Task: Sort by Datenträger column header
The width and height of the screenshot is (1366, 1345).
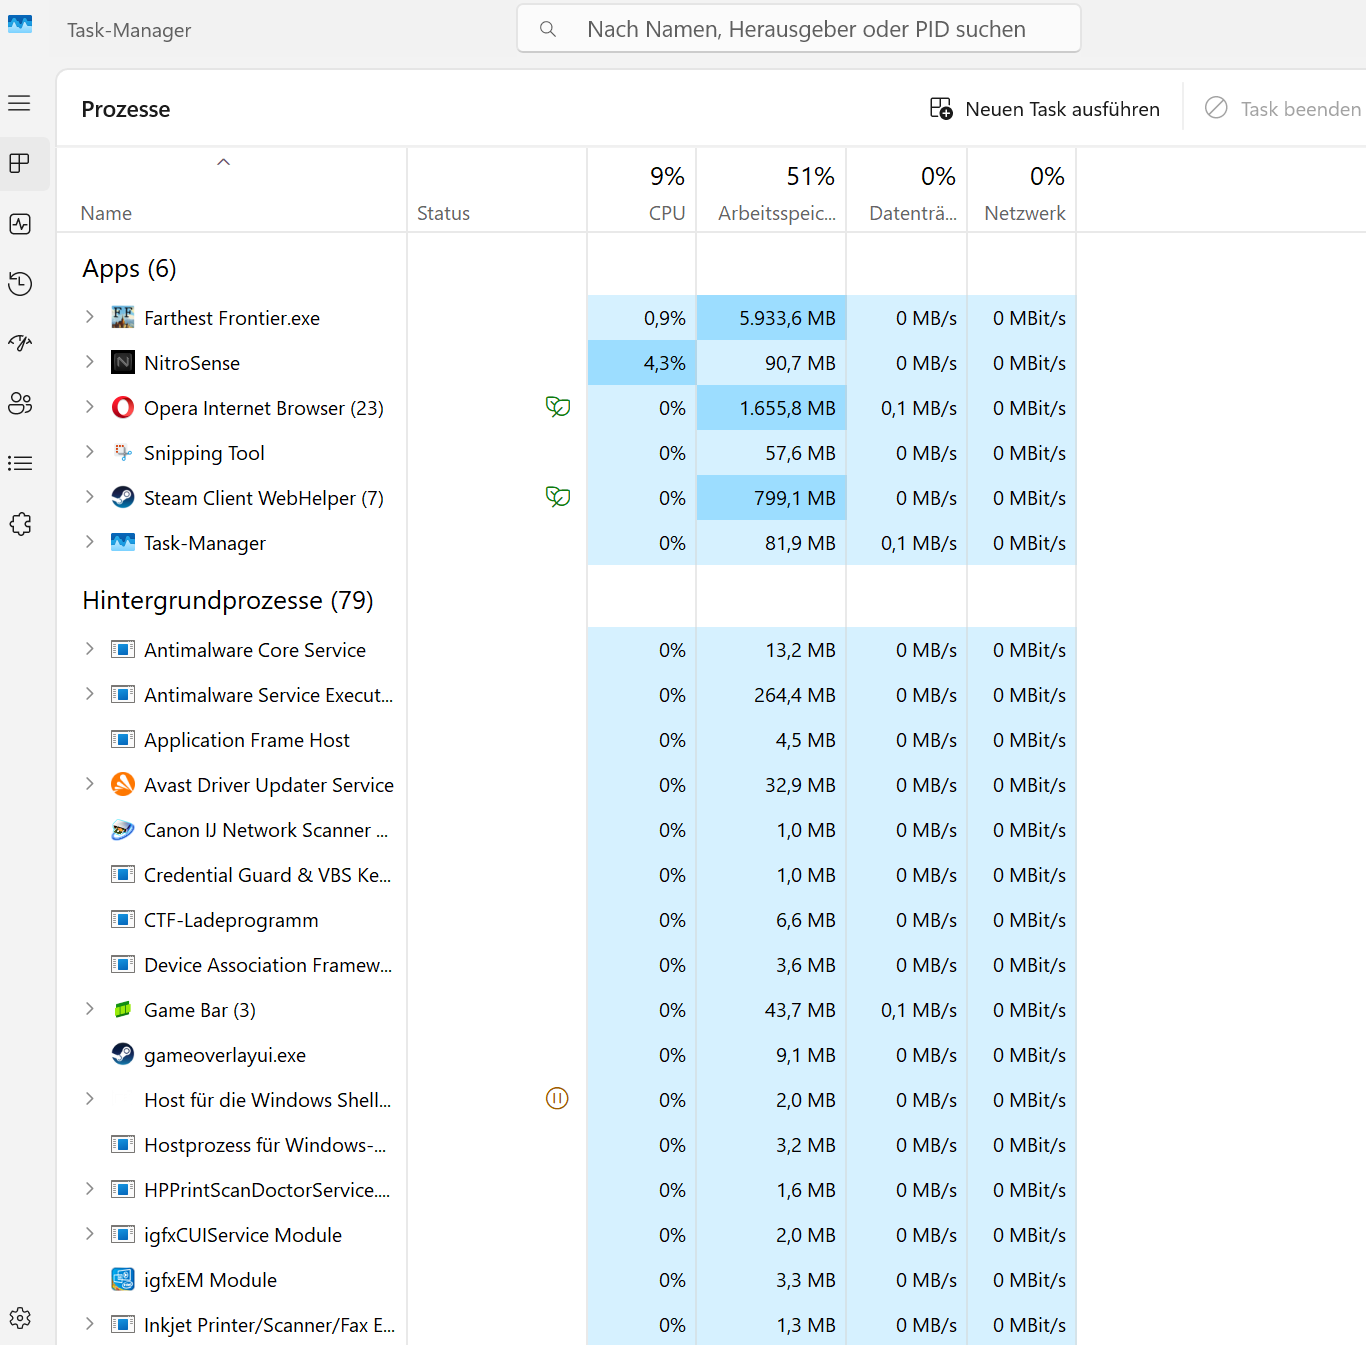Action: point(907,190)
